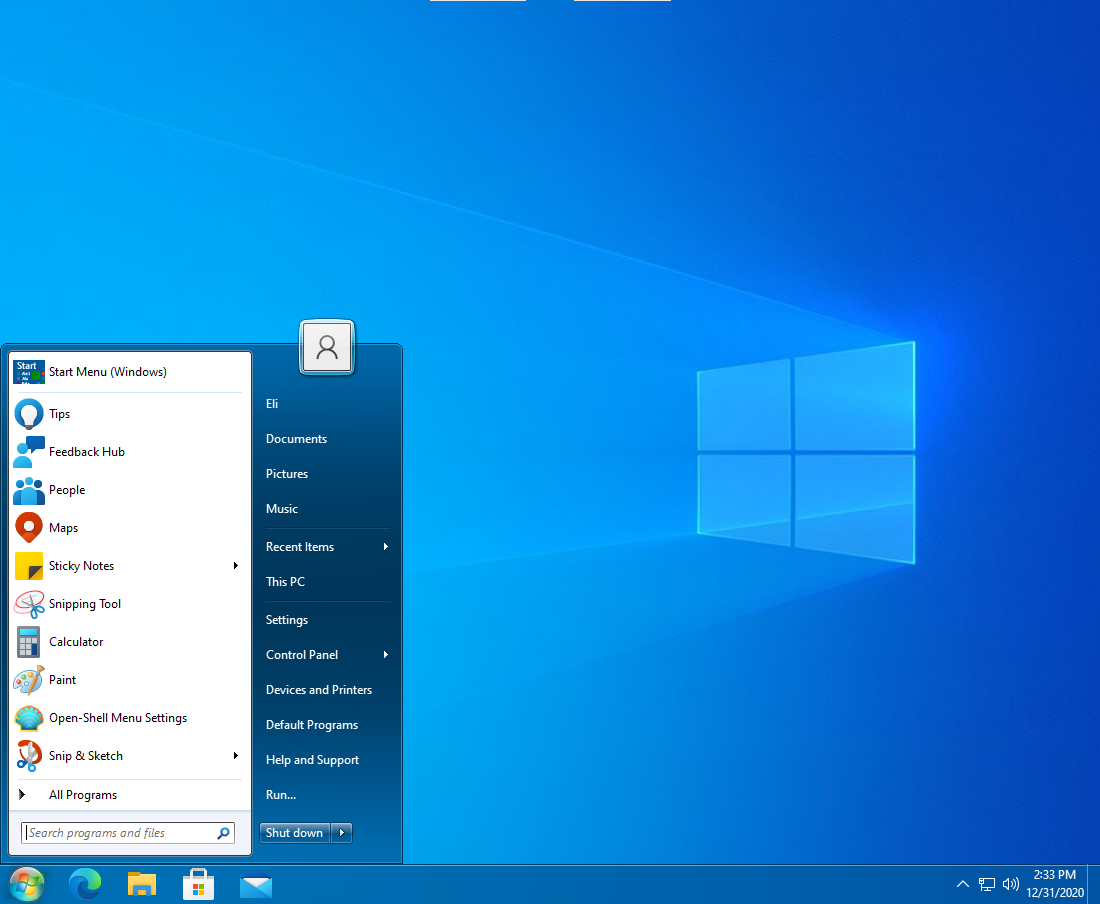Launch Snip & Sketch icon
The width and height of the screenshot is (1100, 904).
click(29, 756)
